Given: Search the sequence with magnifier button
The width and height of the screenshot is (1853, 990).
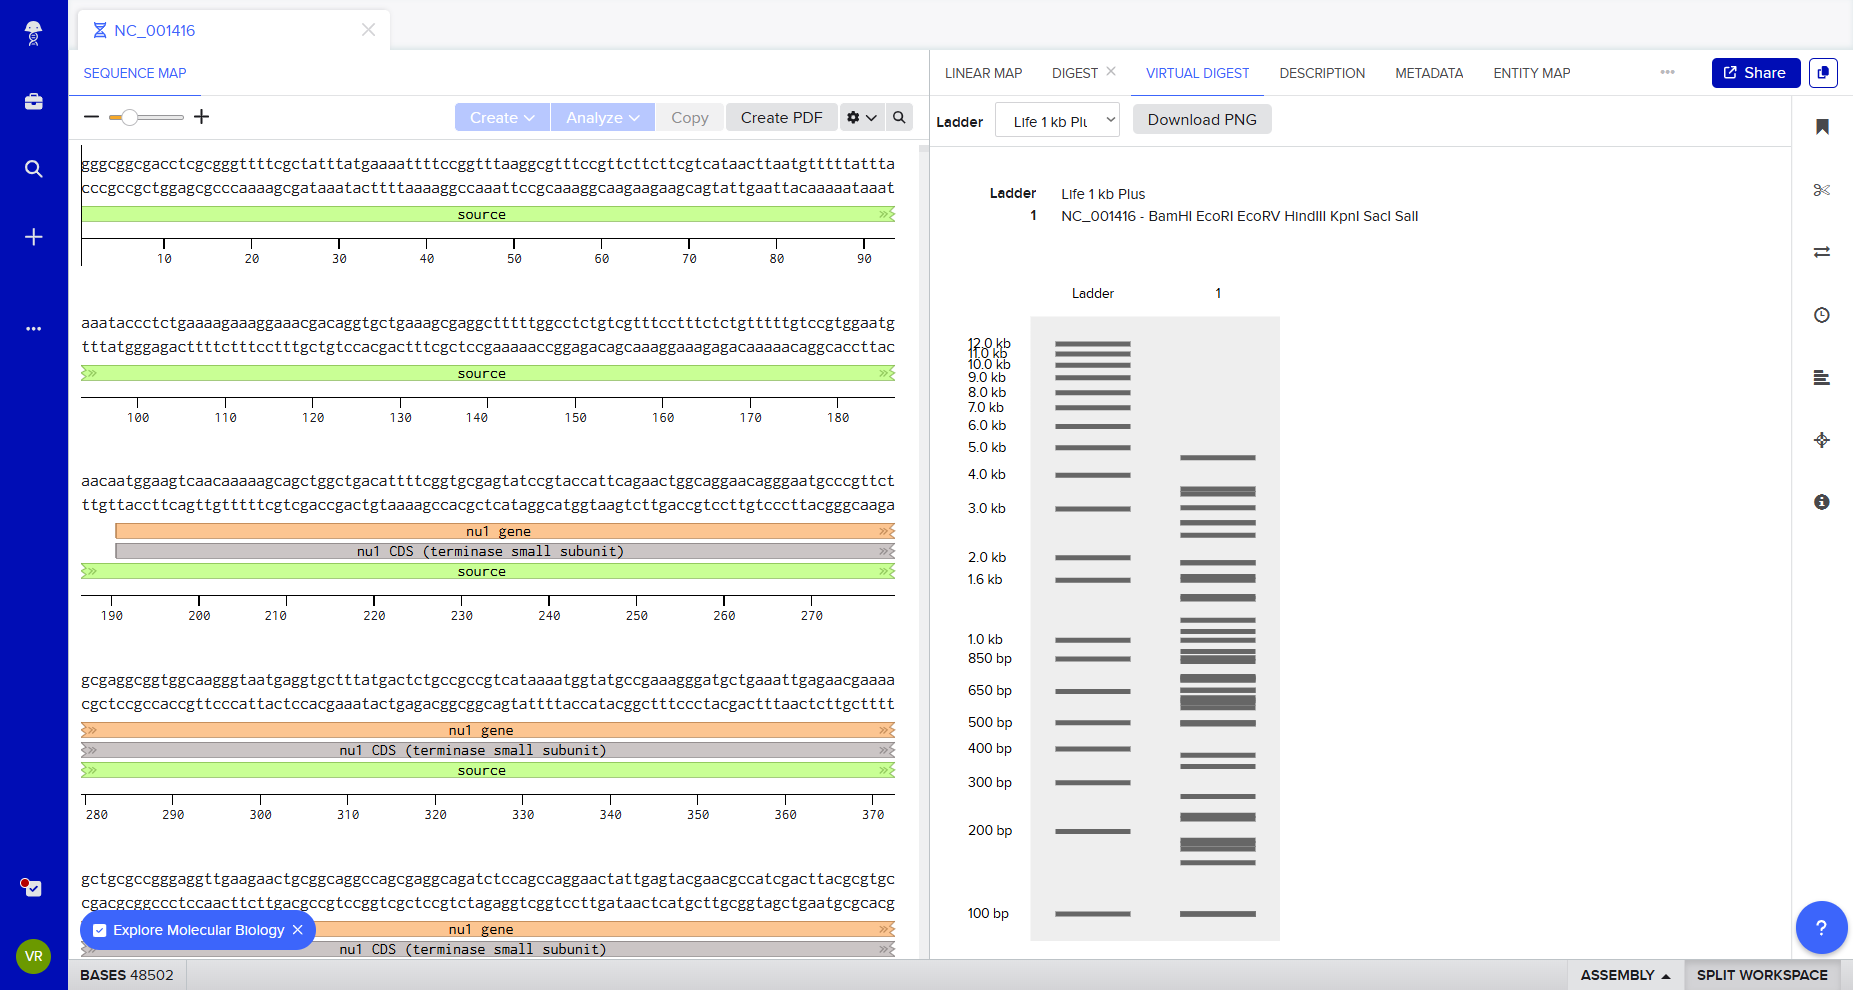Looking at the screenshot, I should (899, 117).
